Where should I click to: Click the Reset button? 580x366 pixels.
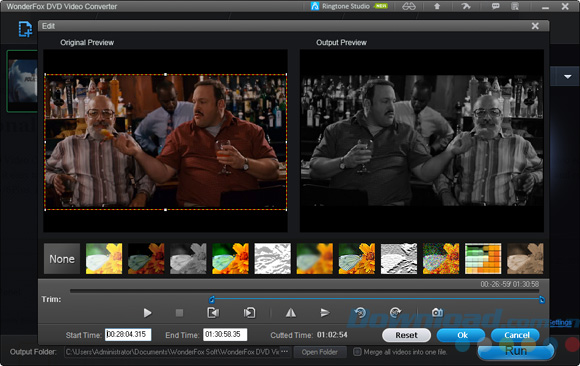406,335
